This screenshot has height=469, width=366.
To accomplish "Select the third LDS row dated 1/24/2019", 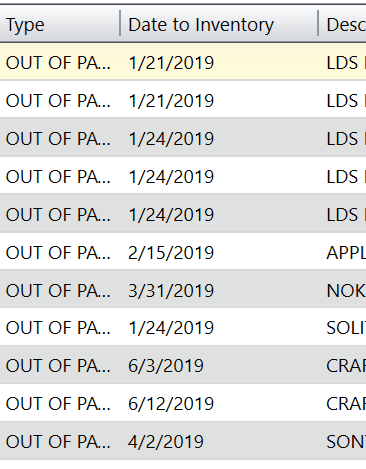I will [183, 214].
